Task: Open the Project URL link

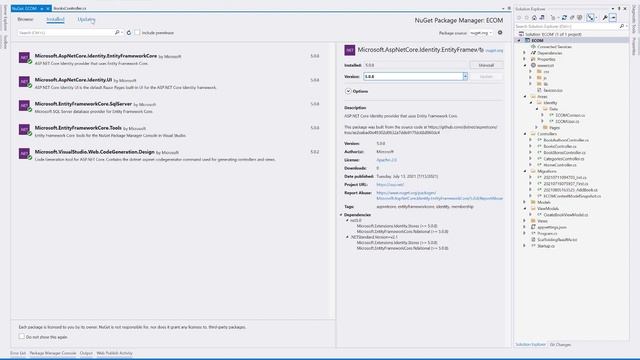Action: [x=390, y=184]
